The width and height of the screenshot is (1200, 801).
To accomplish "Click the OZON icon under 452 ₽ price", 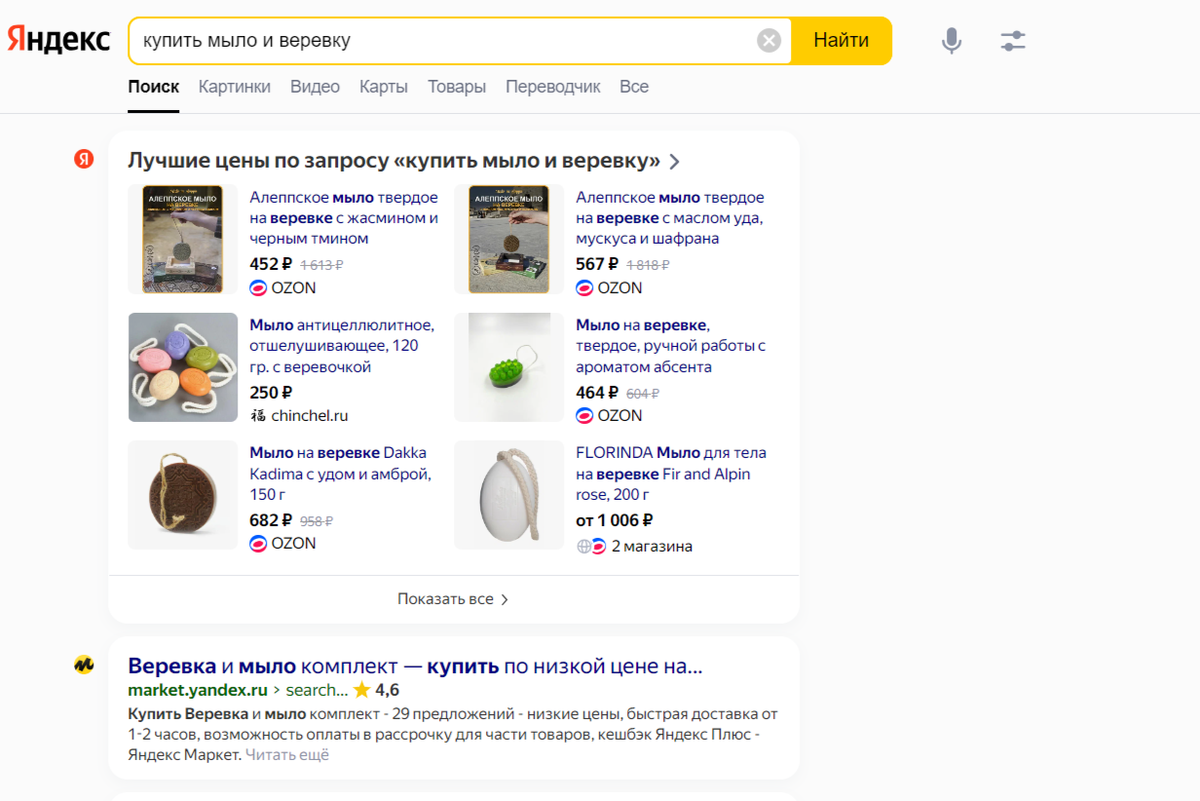I will [258, 288].
